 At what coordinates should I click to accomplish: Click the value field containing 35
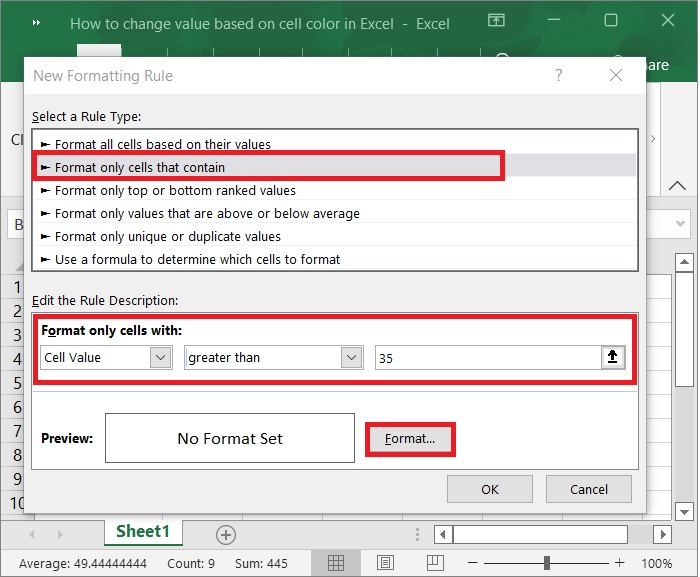pyautogui.click(x=485, y=358)
